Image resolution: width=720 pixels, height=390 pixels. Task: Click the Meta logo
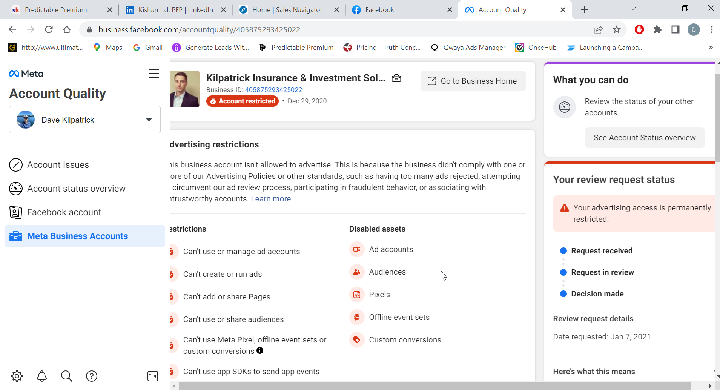26,73
